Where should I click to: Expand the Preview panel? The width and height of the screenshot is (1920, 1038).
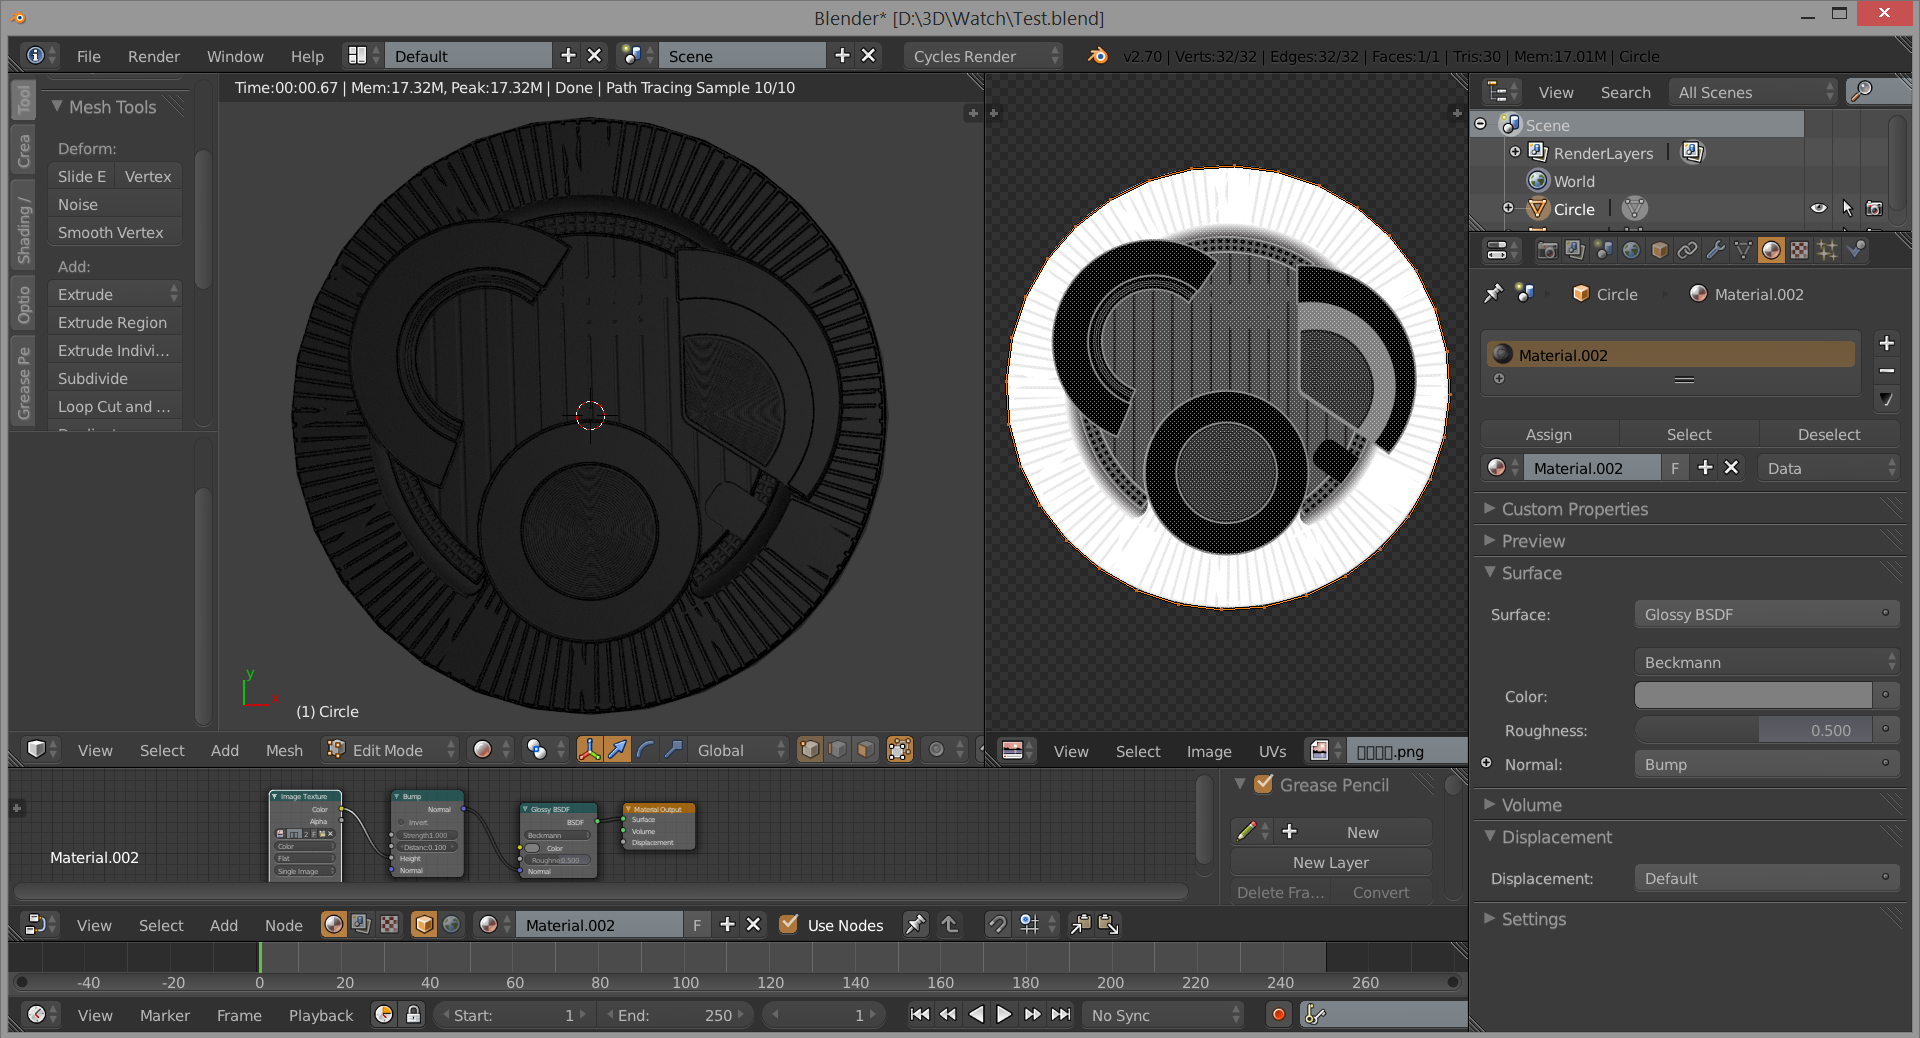(x=1533, y=541)
